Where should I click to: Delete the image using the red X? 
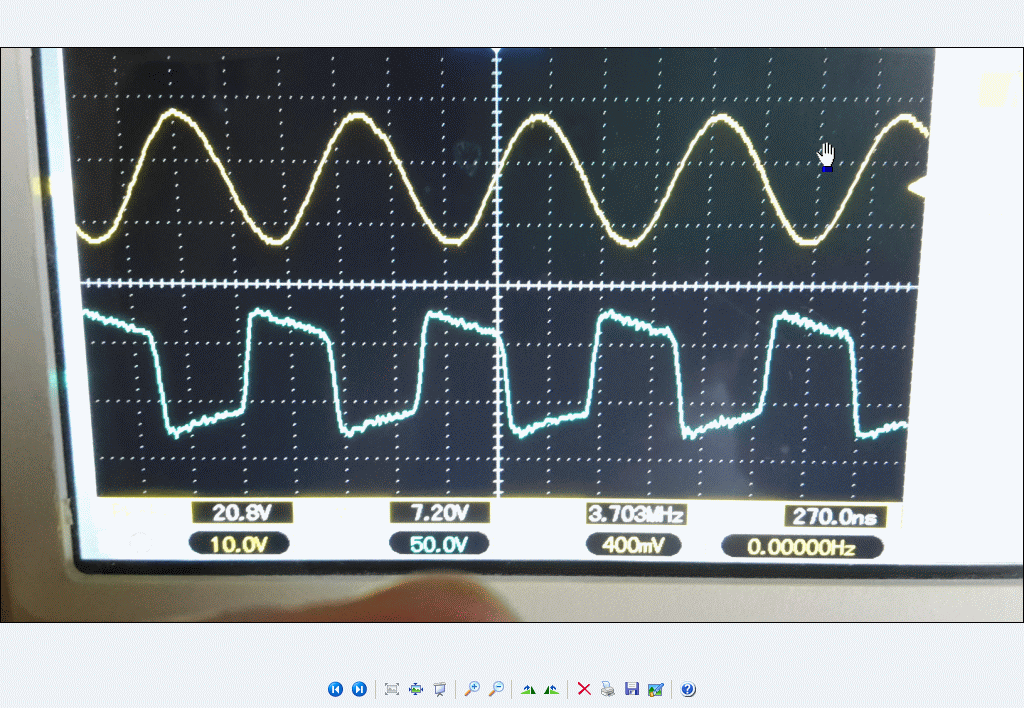pos(584,689)
